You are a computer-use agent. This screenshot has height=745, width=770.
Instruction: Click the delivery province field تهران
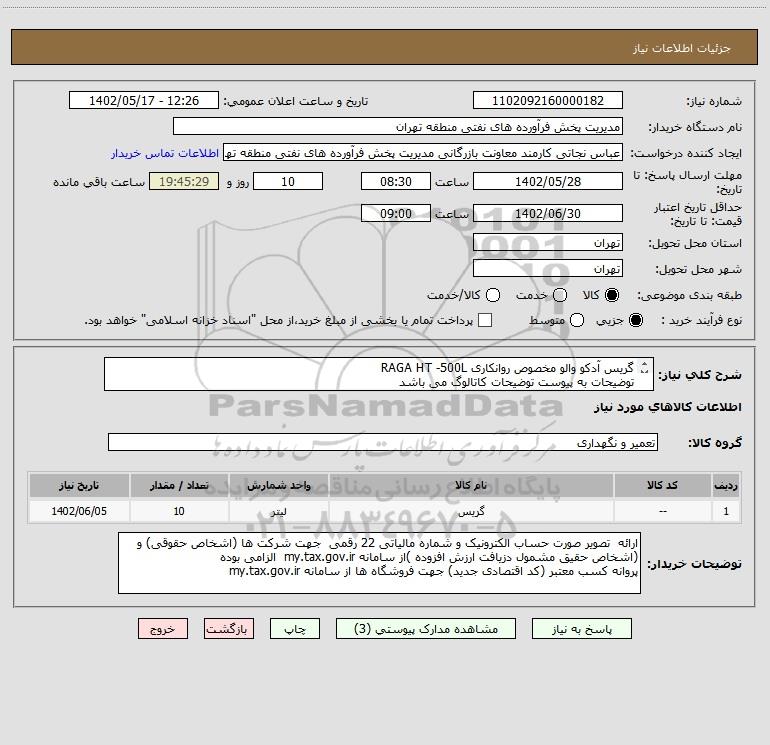coord(548,243)
